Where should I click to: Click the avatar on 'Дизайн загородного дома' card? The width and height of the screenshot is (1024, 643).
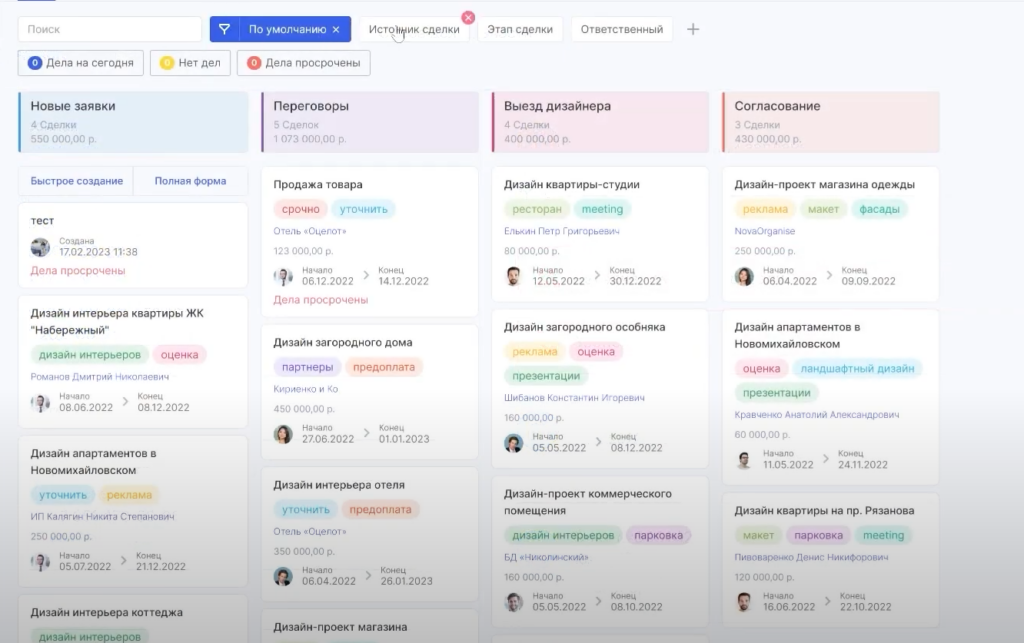[283, 434]
